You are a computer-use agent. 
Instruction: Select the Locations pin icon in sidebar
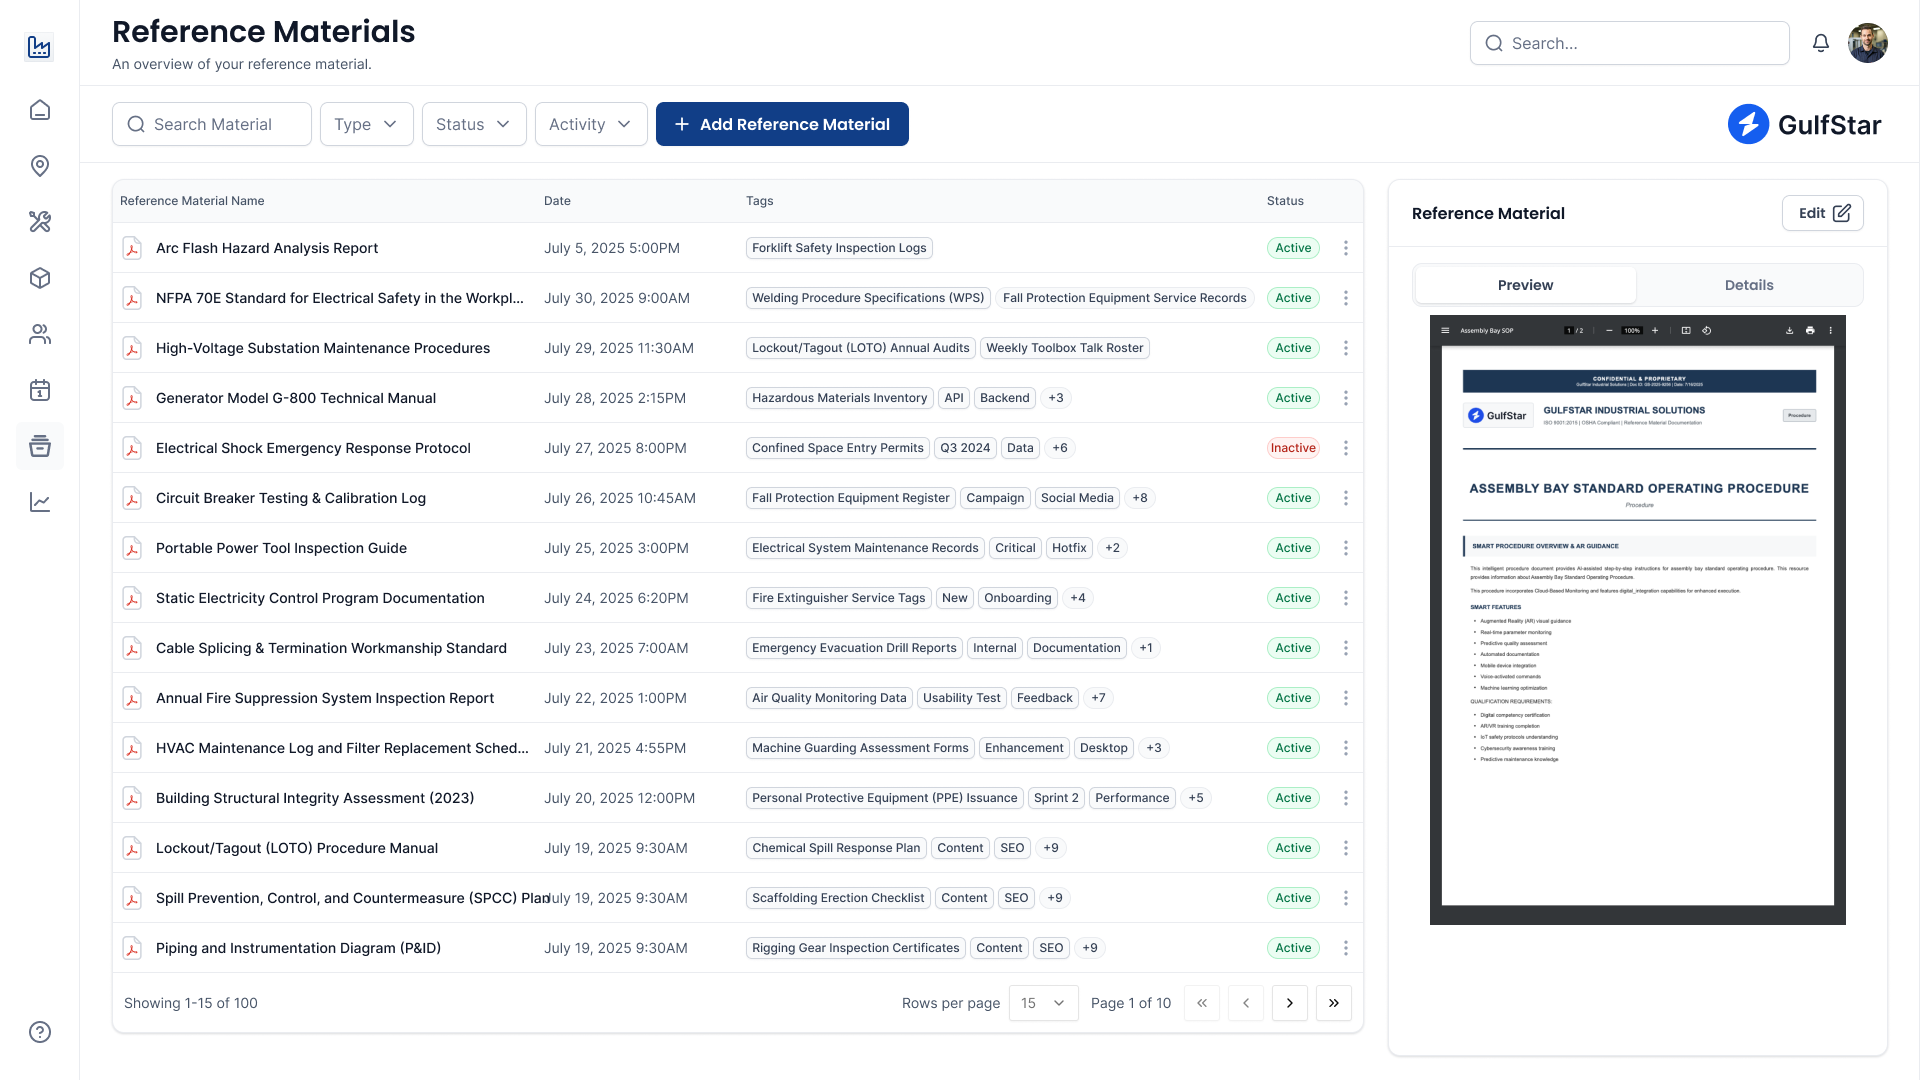click(x=40, y=166)
